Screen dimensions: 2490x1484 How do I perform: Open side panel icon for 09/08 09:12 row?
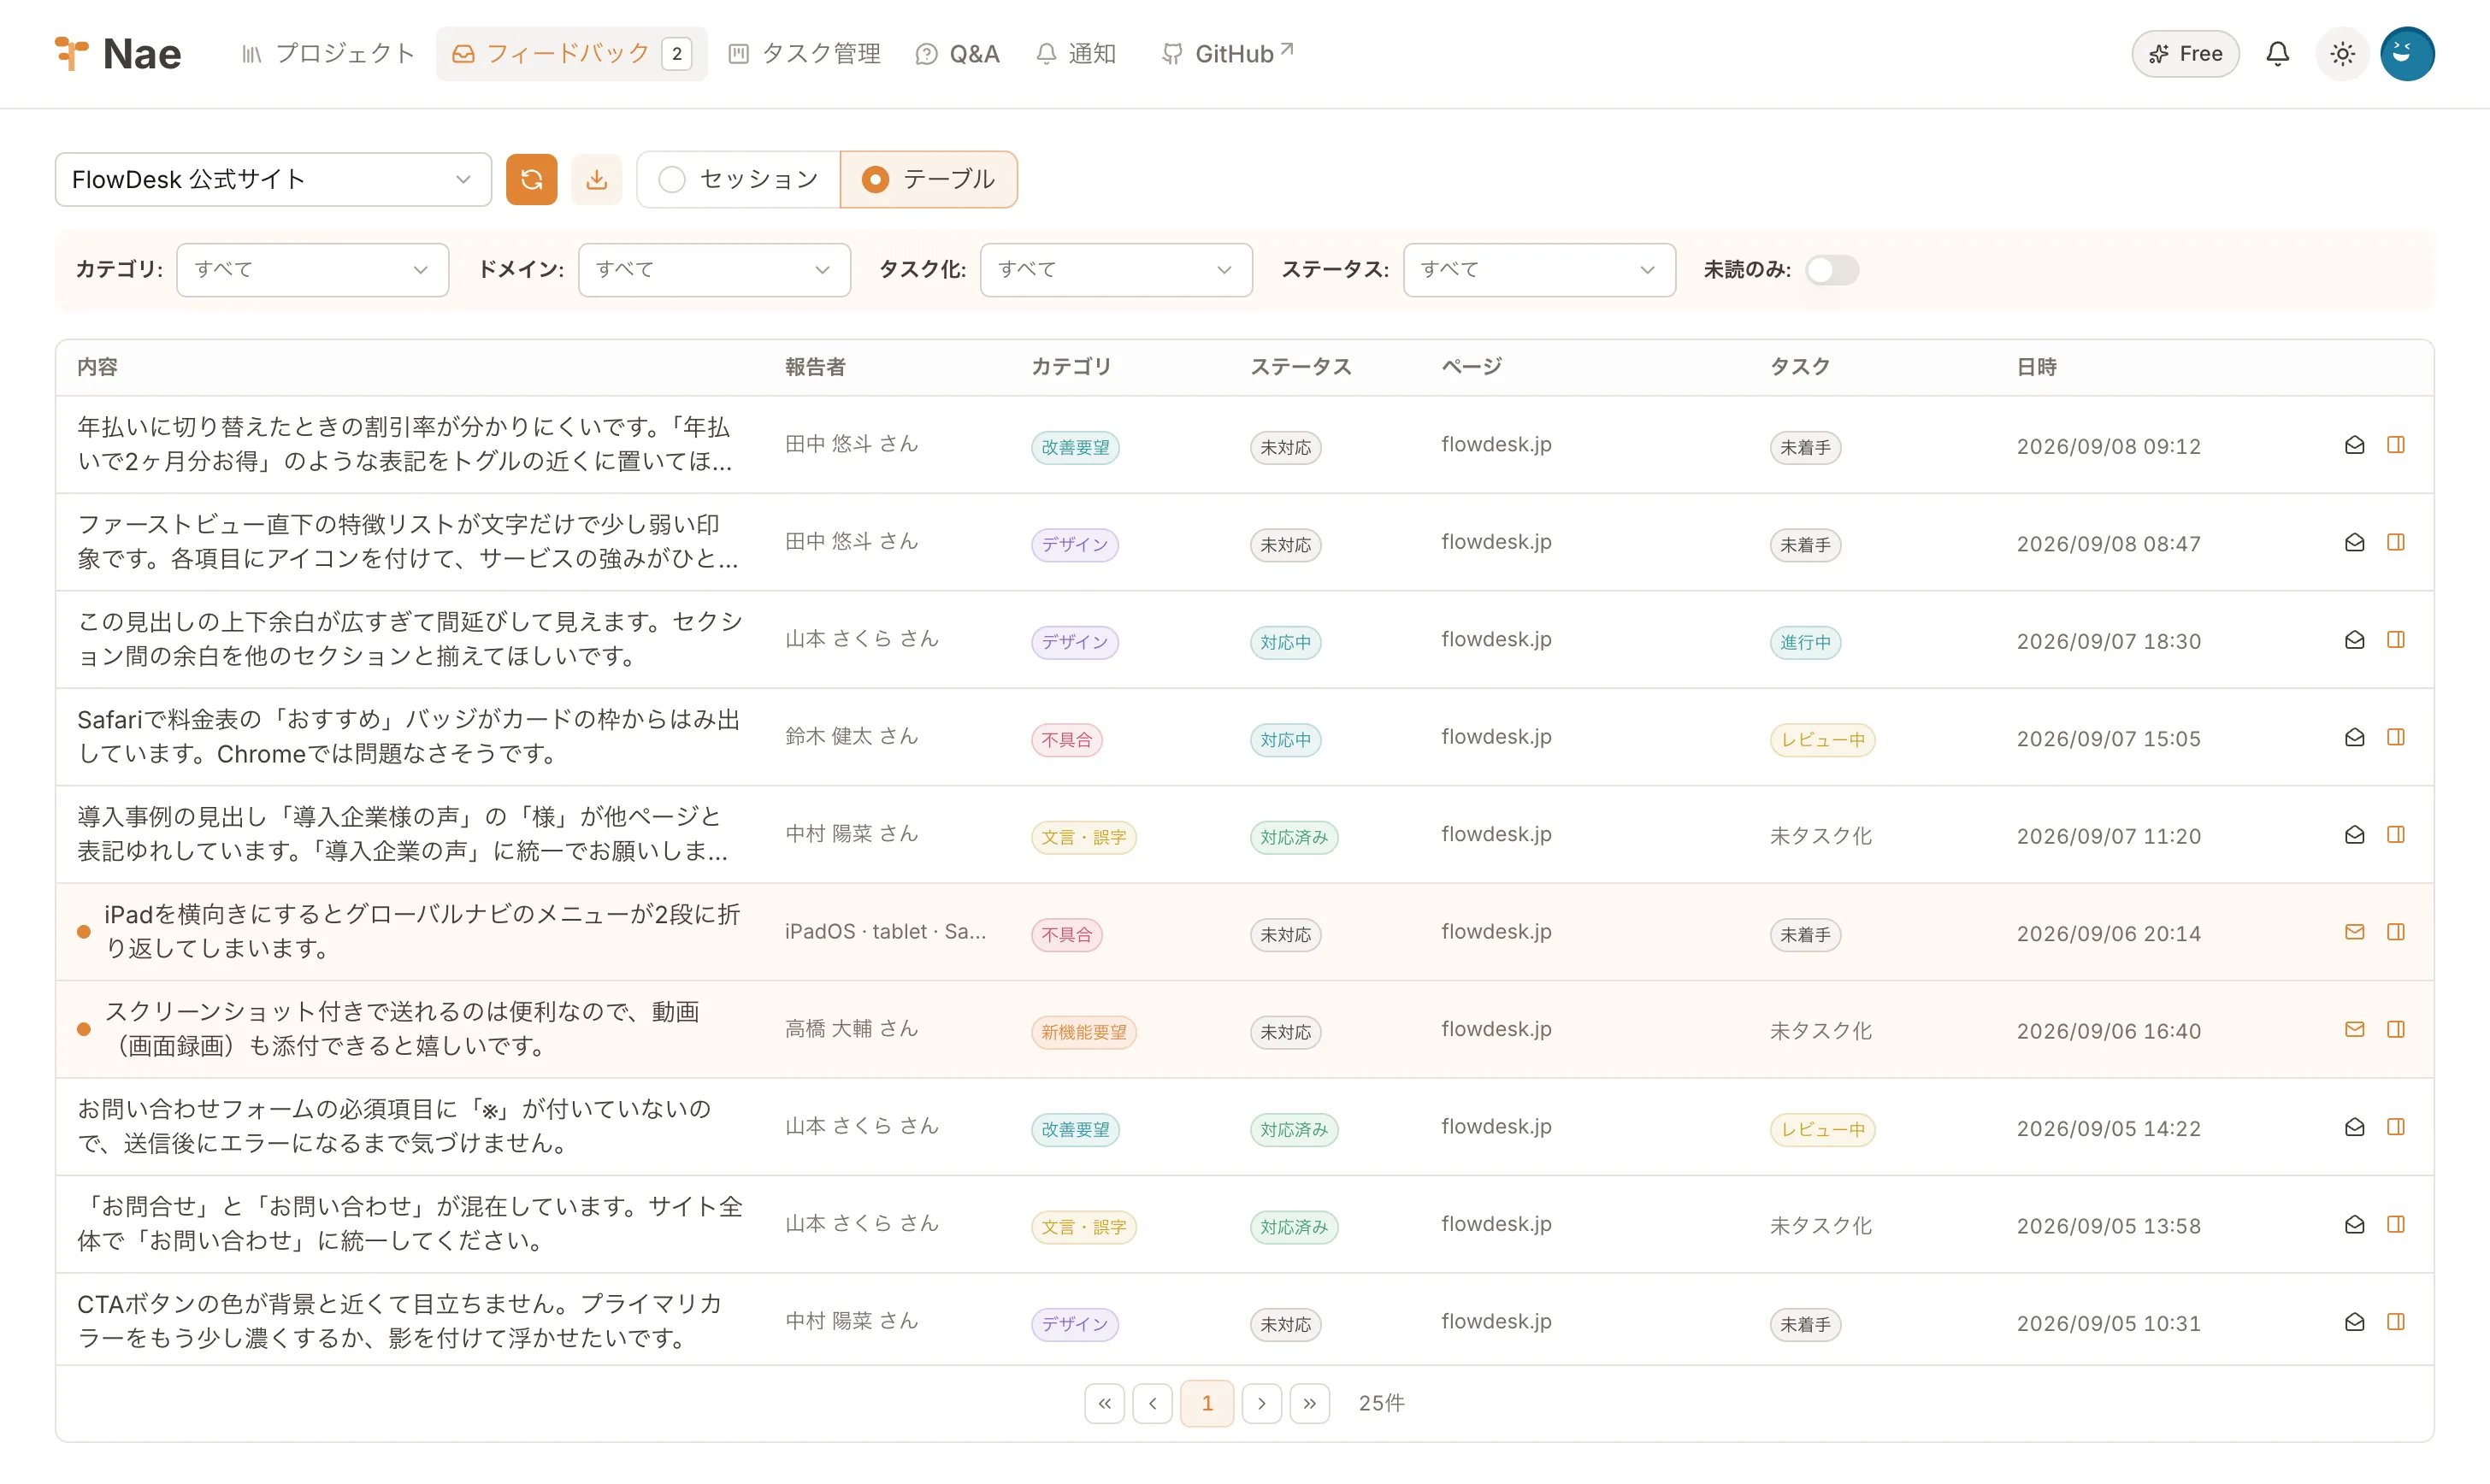(2395, 445)
